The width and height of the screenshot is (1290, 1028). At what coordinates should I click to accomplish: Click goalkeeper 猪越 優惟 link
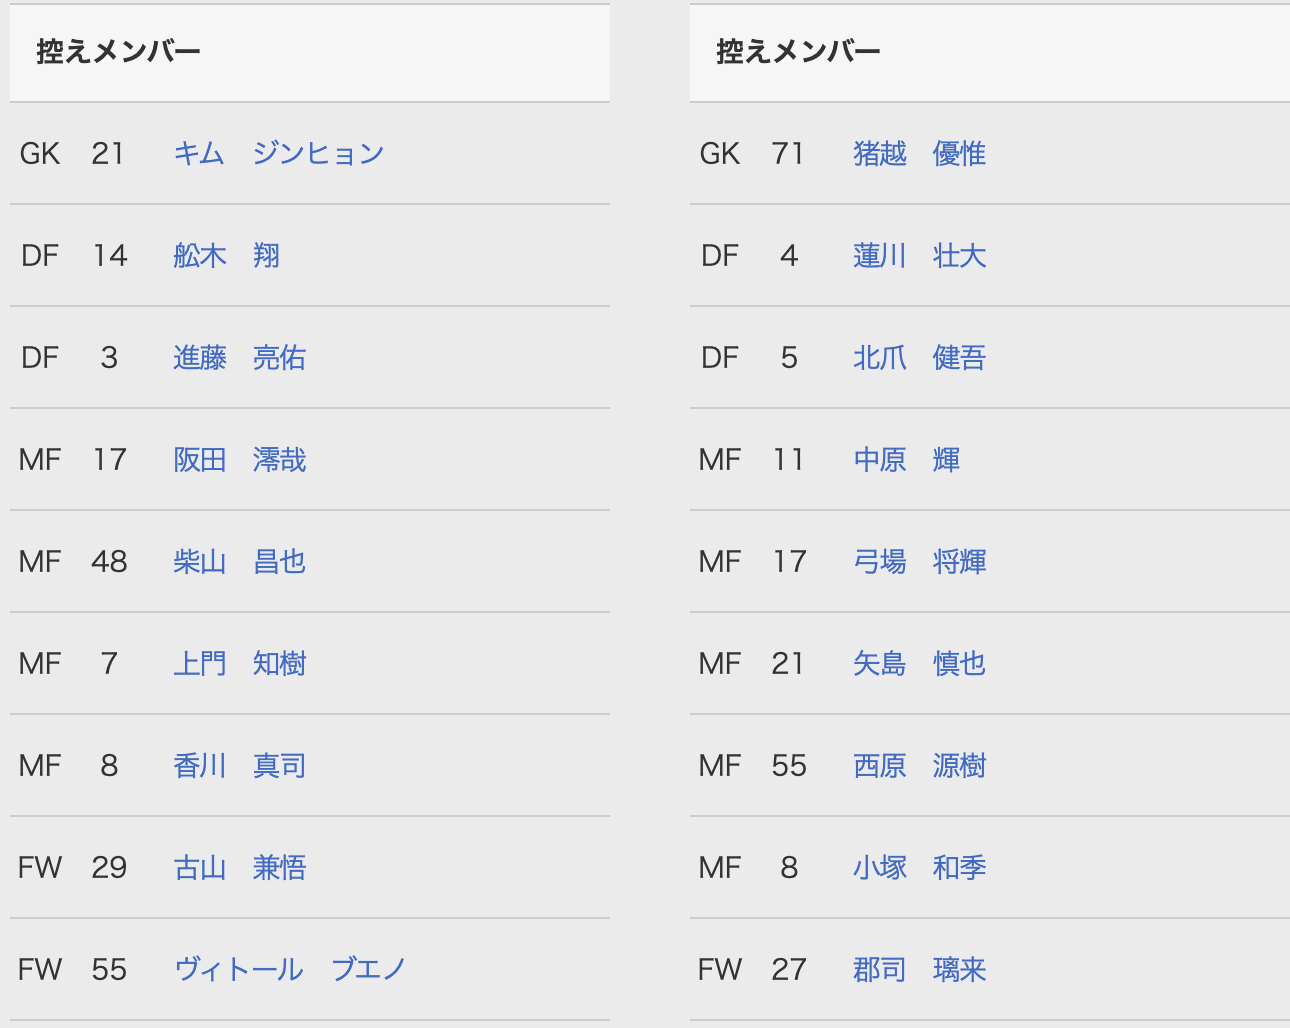[919, 153]
